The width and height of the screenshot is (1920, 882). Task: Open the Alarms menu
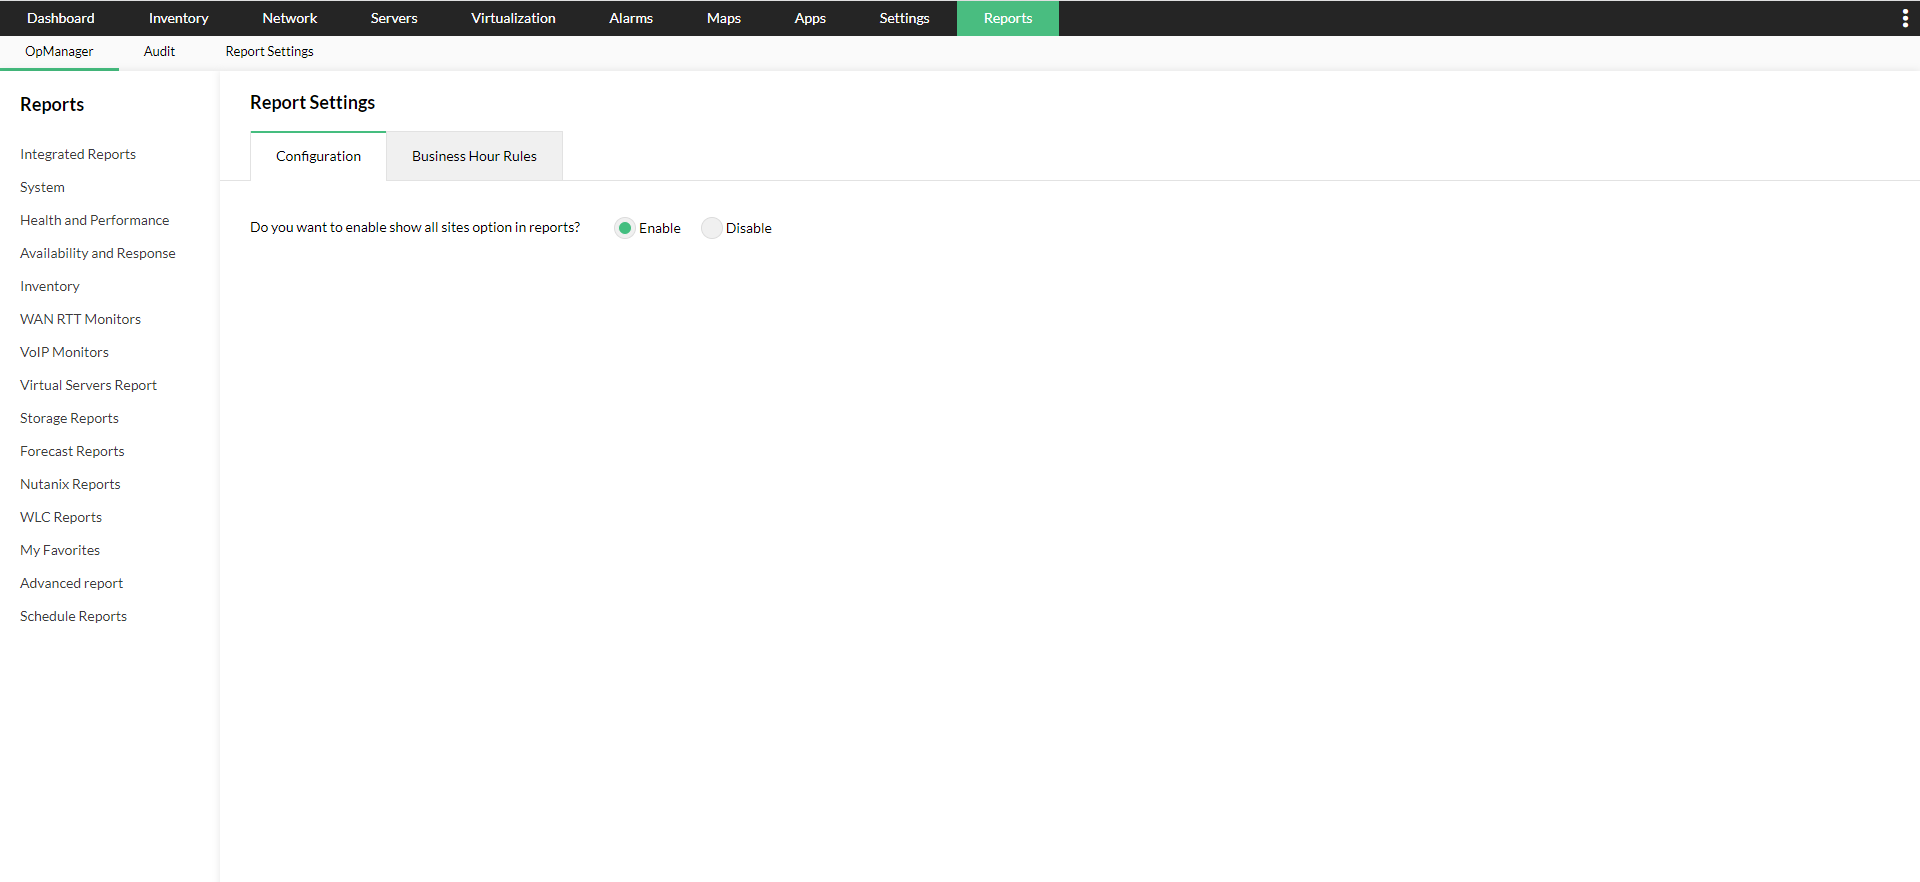631,18
